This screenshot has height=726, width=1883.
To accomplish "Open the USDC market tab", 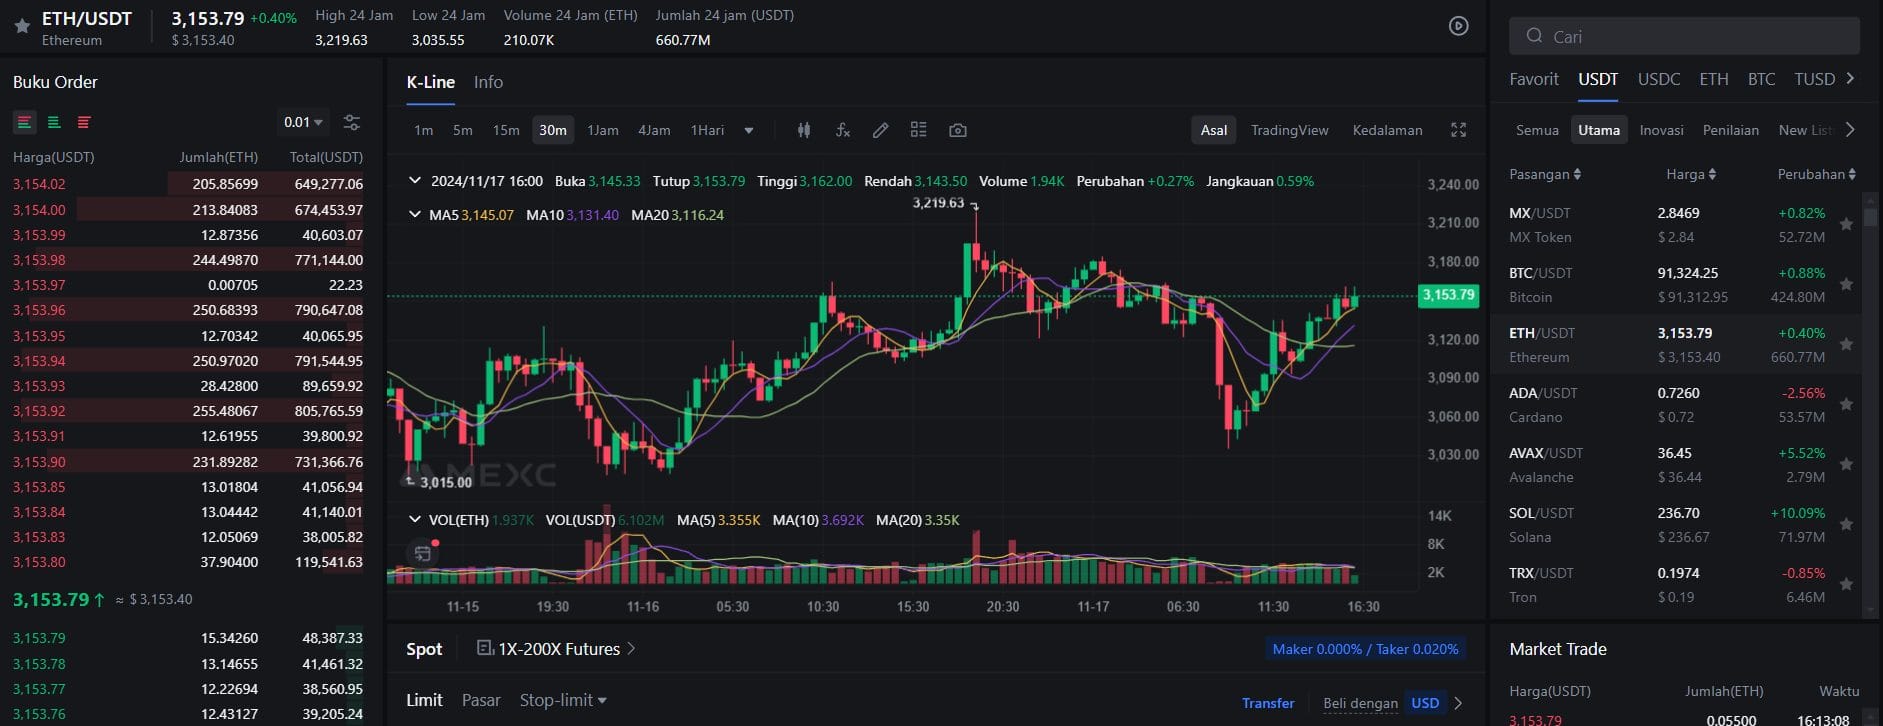I will tap(1659, 79).
